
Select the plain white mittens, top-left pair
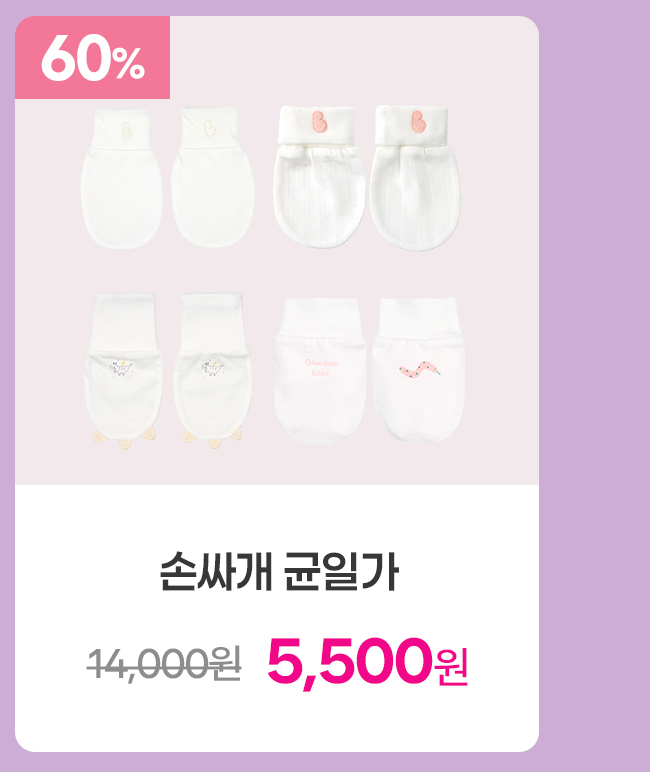tap(167, 178)
